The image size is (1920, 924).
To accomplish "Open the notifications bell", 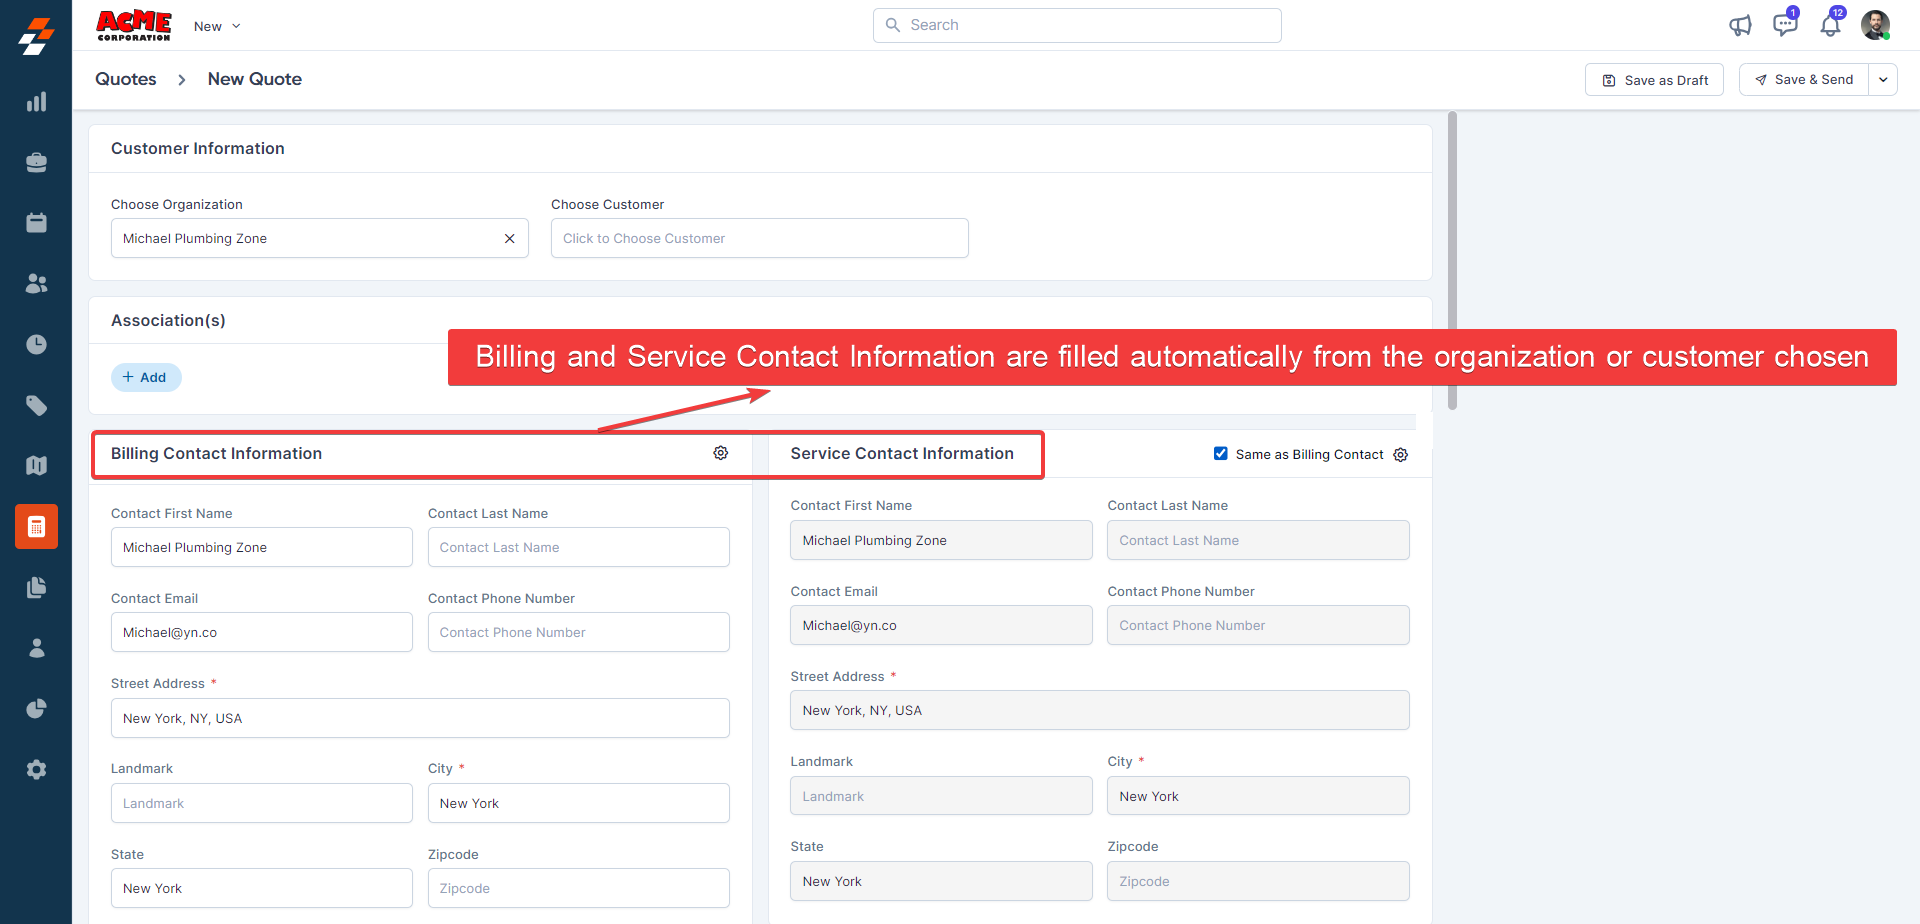I will click(x=1830, y=26).
